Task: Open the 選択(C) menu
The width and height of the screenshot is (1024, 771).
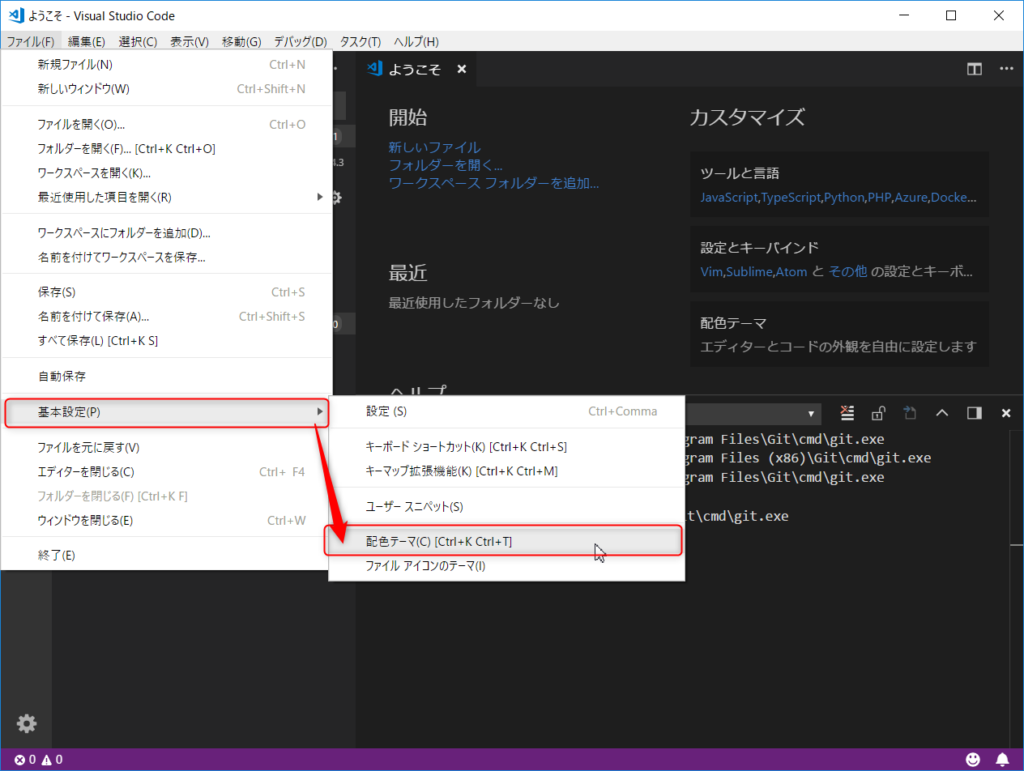Action: pos(138,42)
